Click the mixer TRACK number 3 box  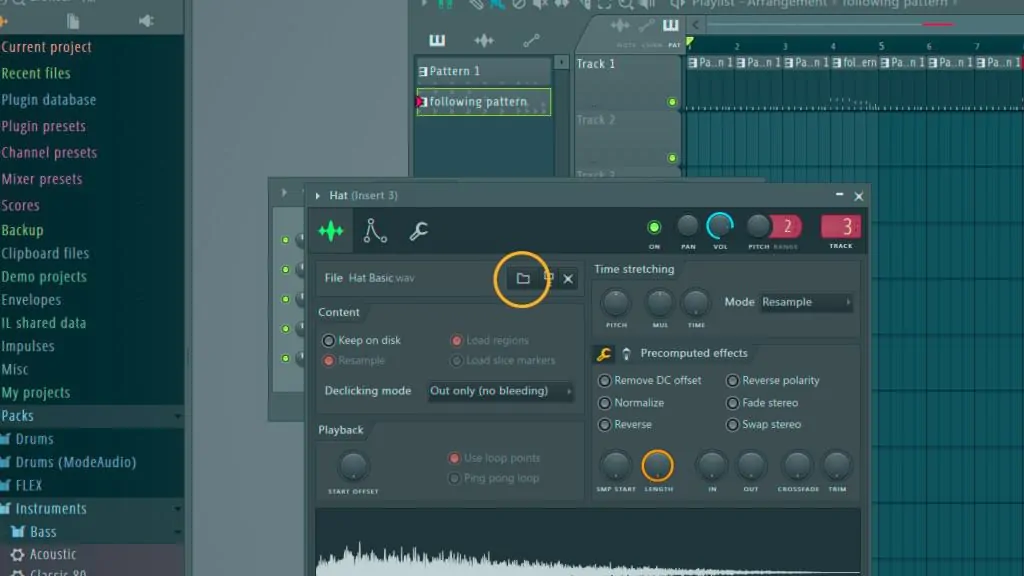tap(840, 227)
